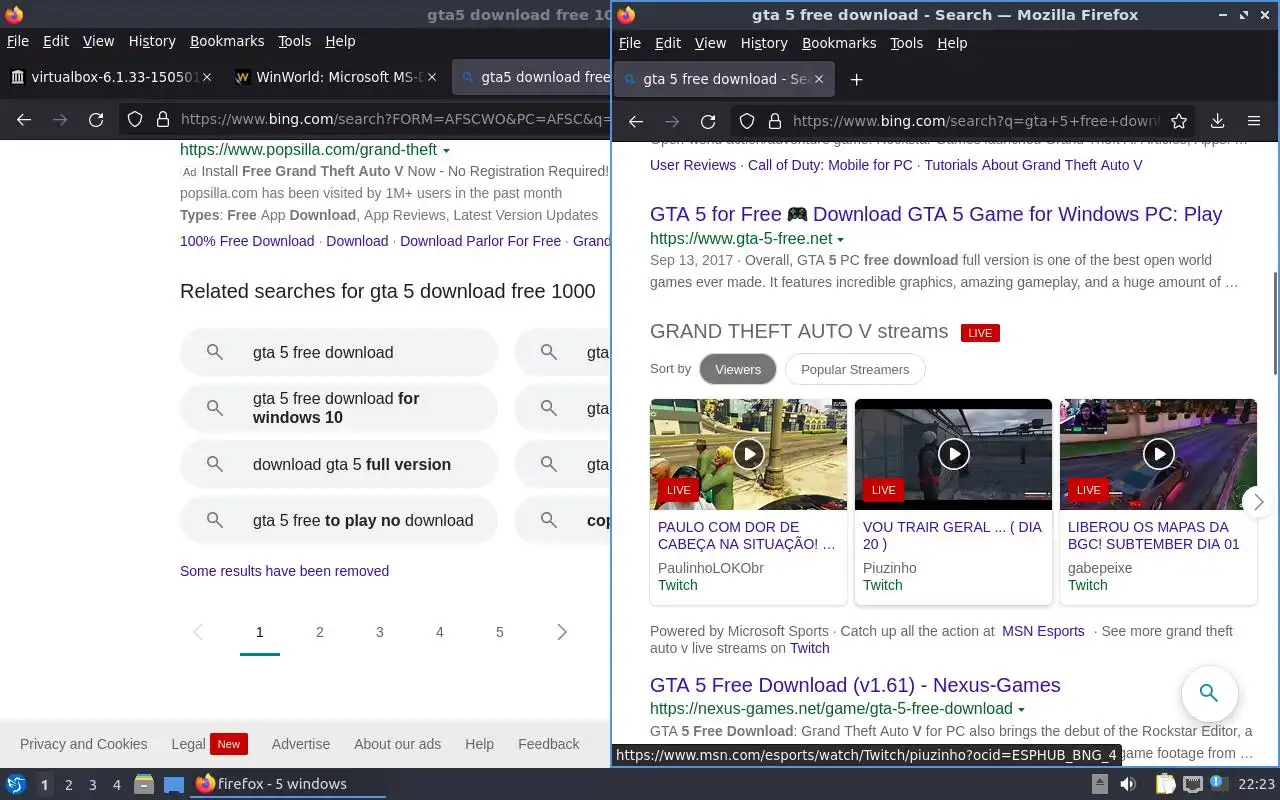
Task: Open the PaulinhoLOKObr stream thumbnail
Action: tap(749, 454)
